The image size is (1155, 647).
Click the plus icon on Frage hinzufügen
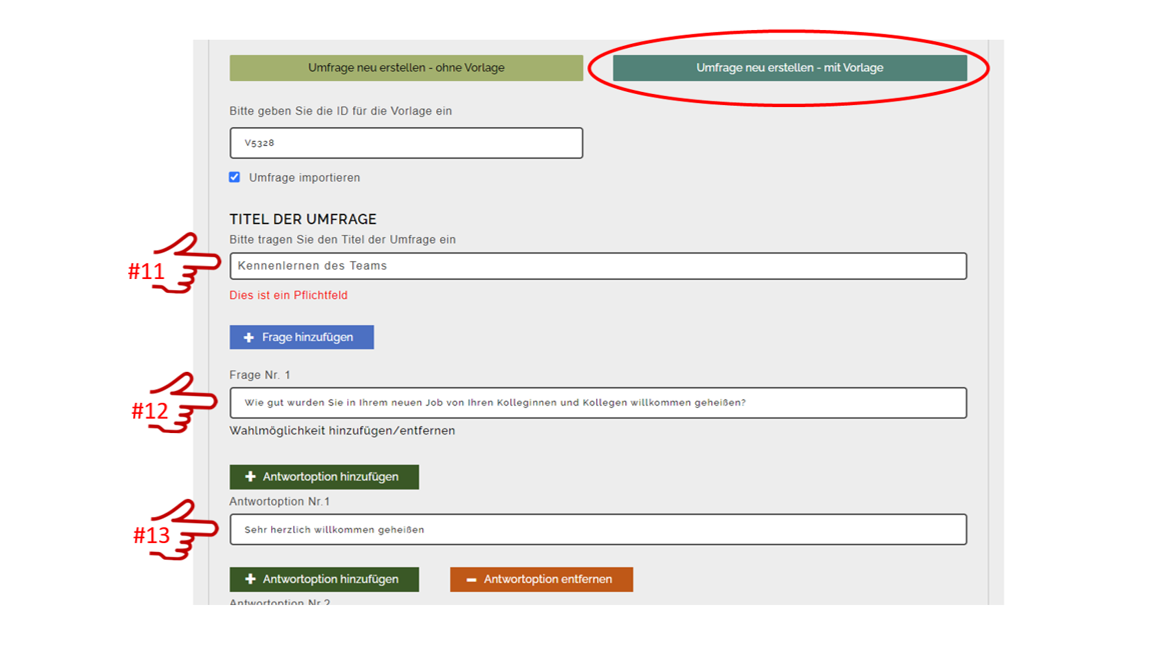(x=249, y=338)
